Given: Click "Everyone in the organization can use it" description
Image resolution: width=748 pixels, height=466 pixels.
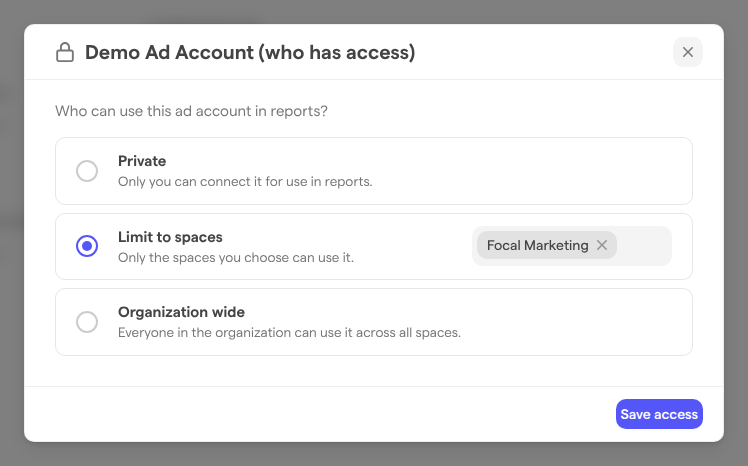Looking at the screenshot, I should (x=289, y=332).
